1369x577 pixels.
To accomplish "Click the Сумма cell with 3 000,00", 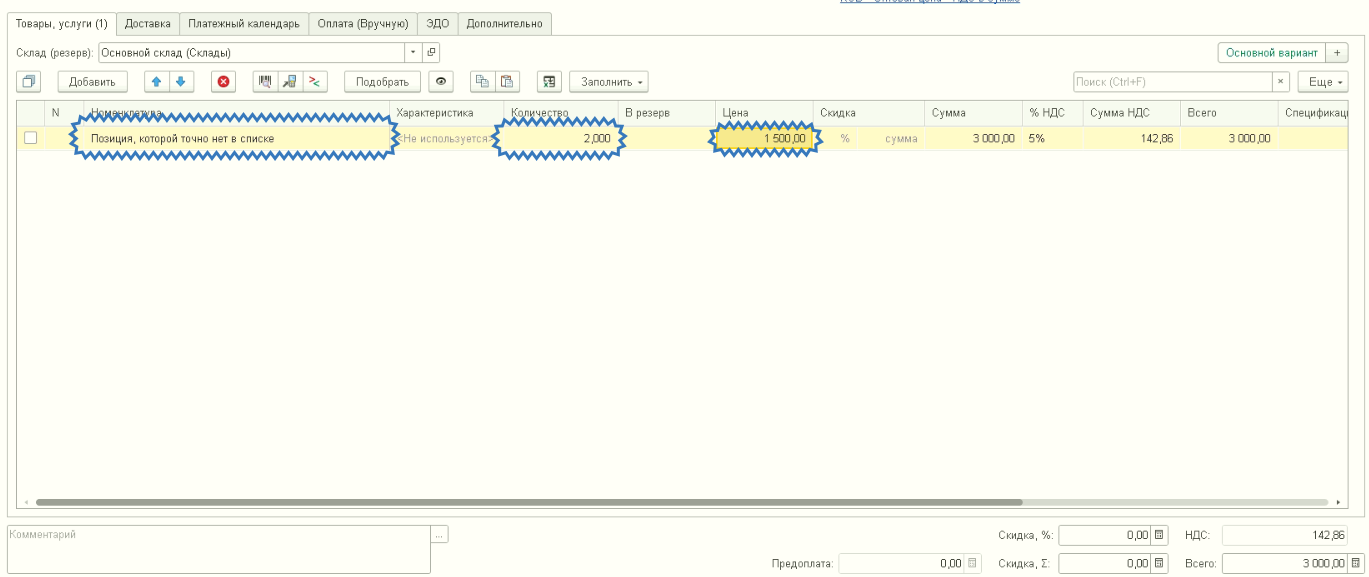I will tap(973, 139).
